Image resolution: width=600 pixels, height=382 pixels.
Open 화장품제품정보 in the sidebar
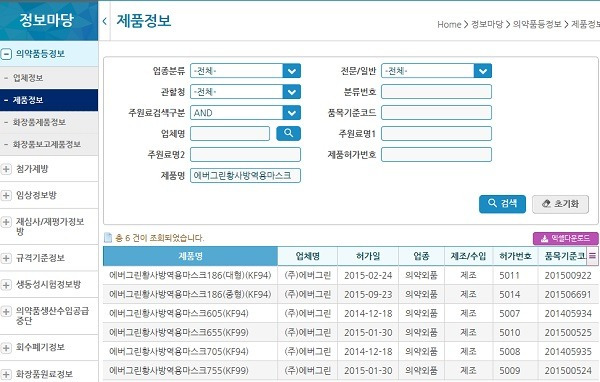(49, 122)
